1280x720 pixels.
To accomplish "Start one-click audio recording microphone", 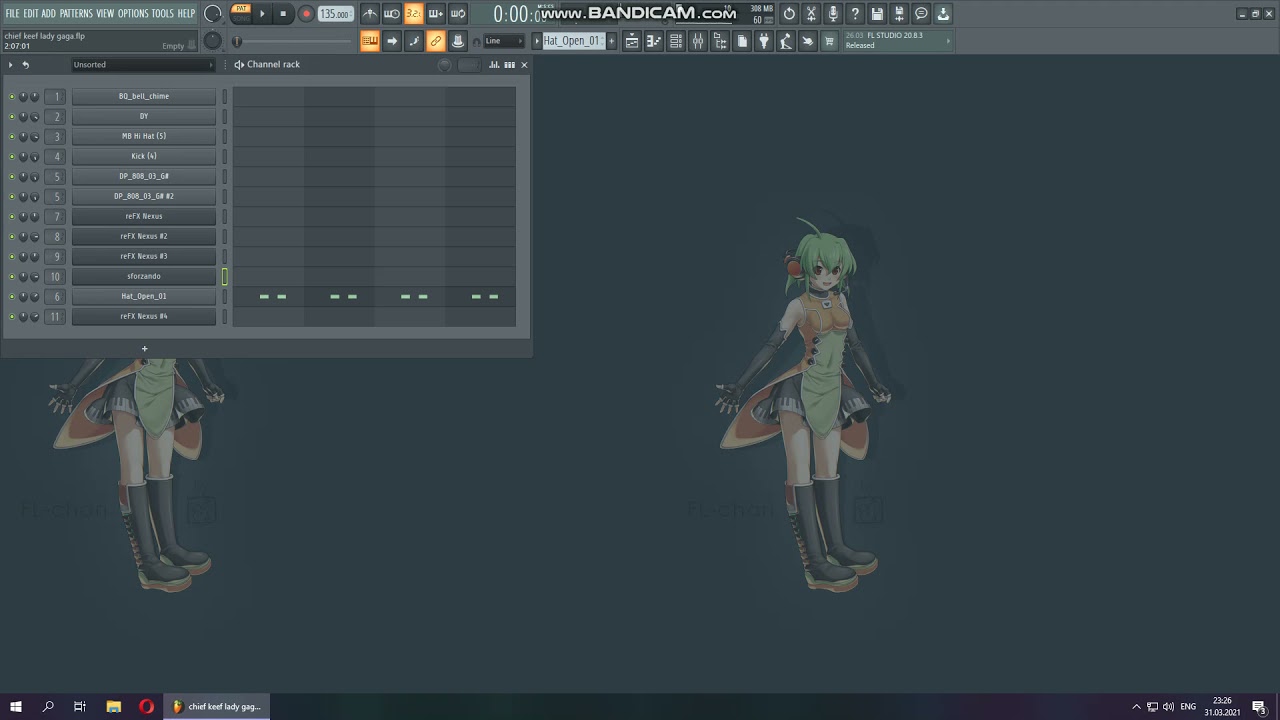I will (x=833, y=14).
